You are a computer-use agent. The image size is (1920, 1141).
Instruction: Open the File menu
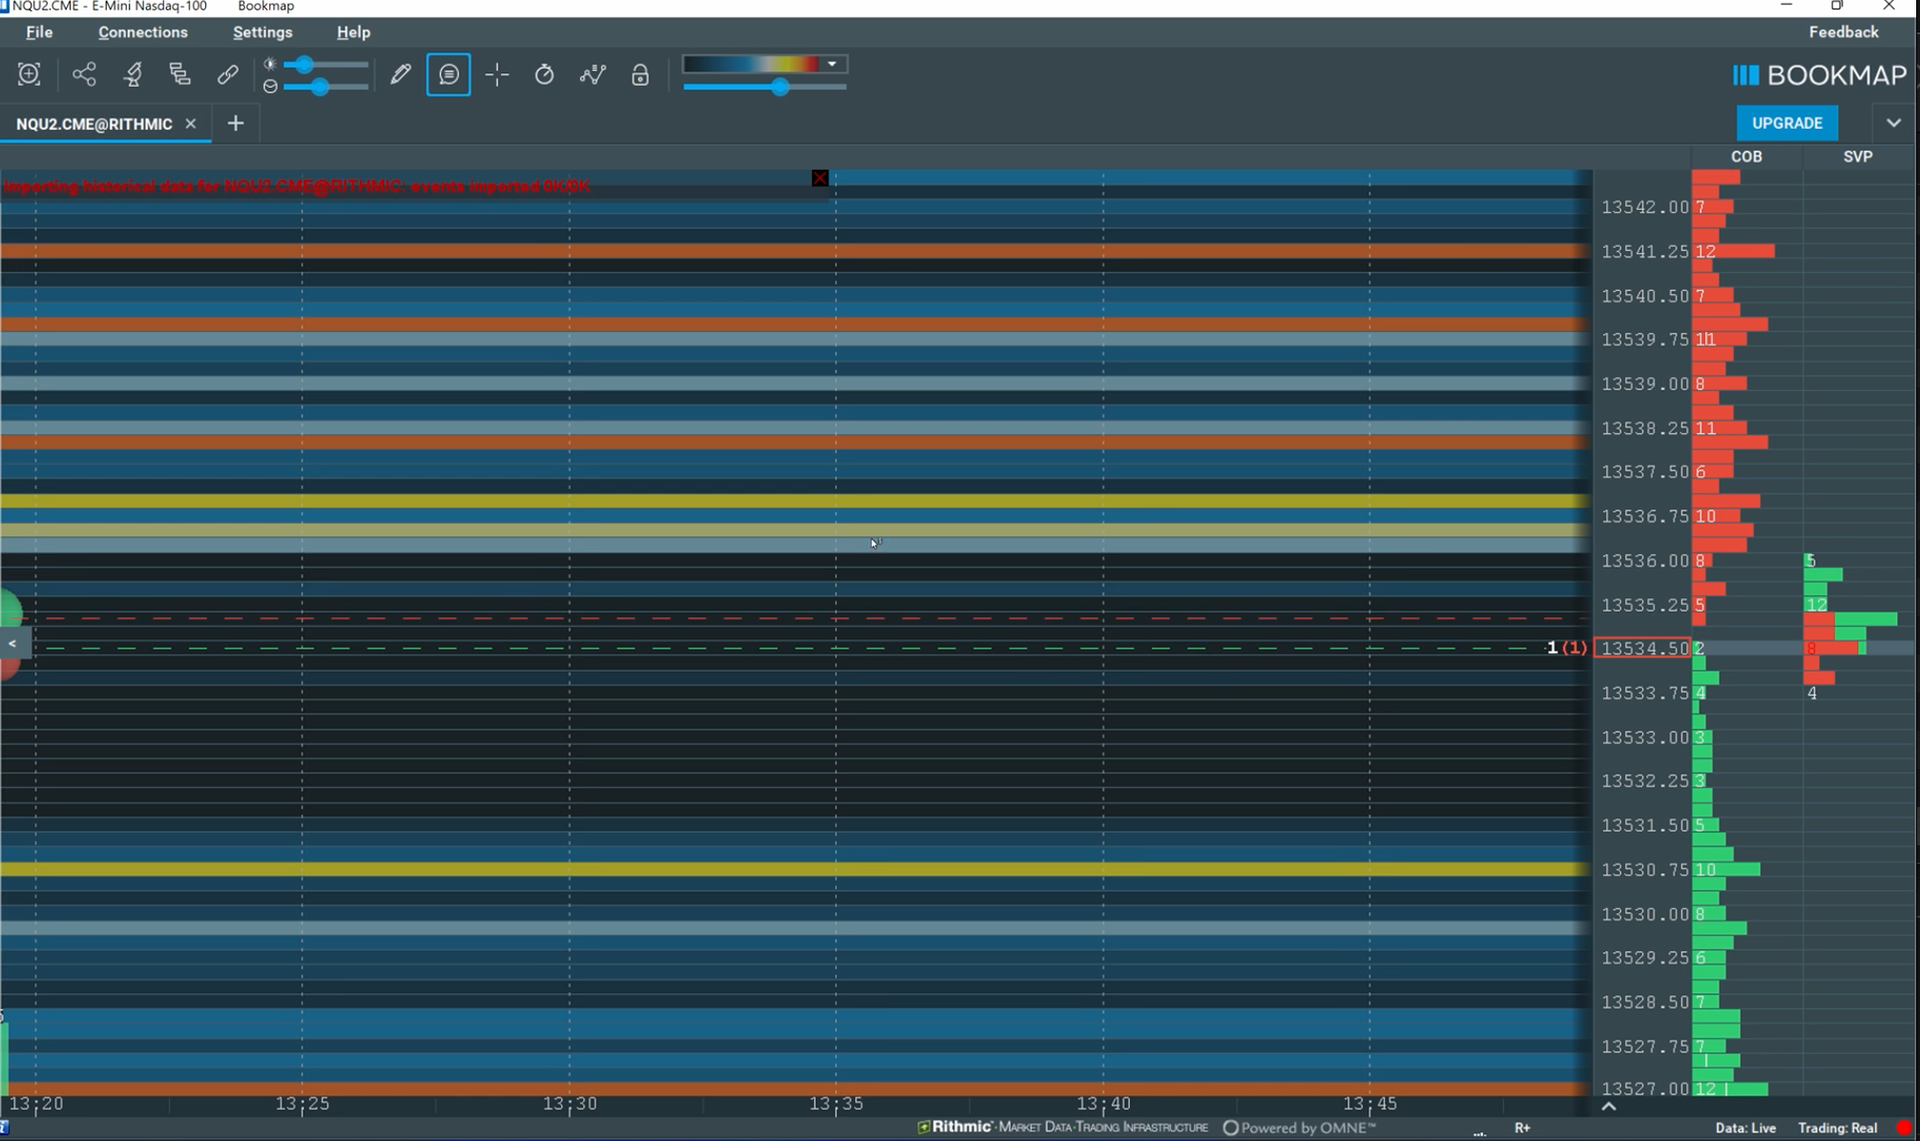click(39, 32)
